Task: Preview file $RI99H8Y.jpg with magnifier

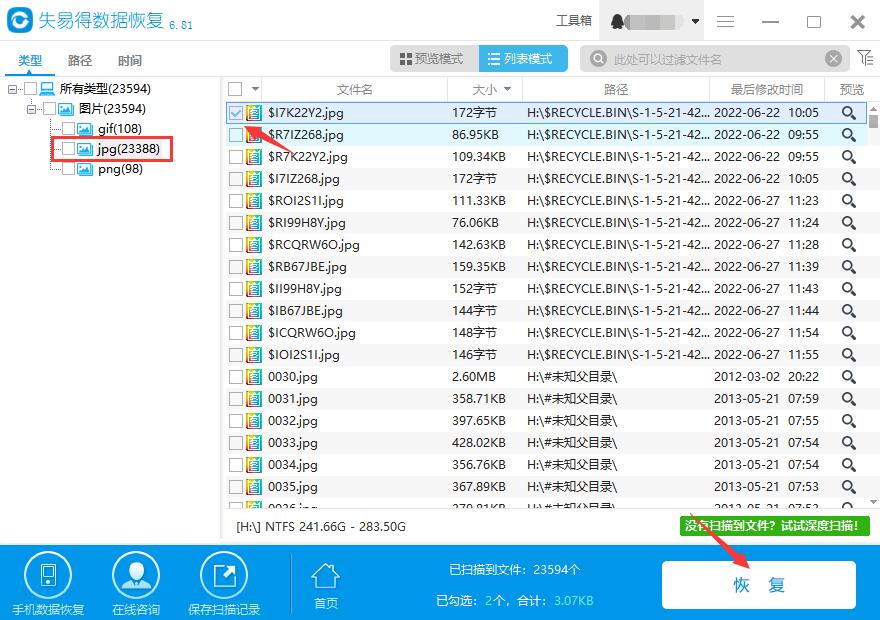Action: [849, 223]
